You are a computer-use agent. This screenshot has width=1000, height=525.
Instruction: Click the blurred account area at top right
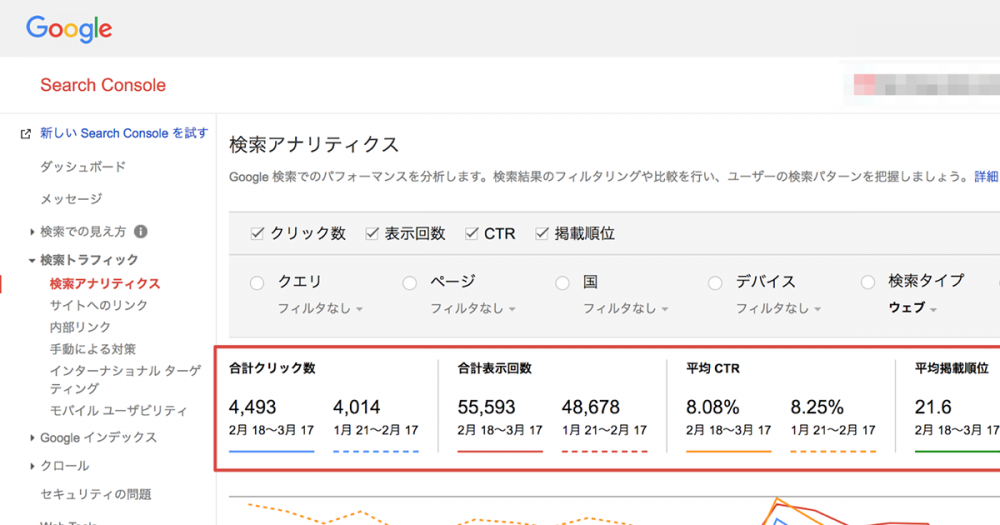pyautogui.click(x=926, y=85)
